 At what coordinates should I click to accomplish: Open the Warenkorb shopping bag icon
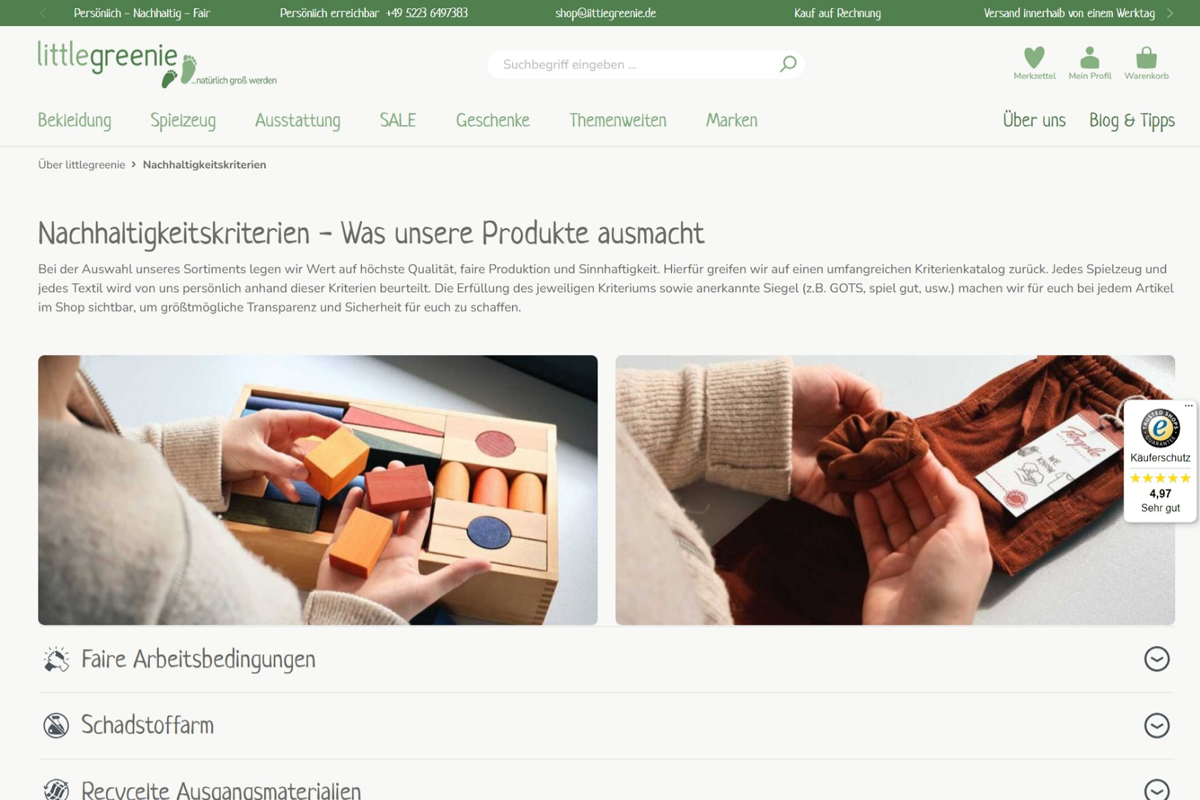click(x=1146, y=58)
